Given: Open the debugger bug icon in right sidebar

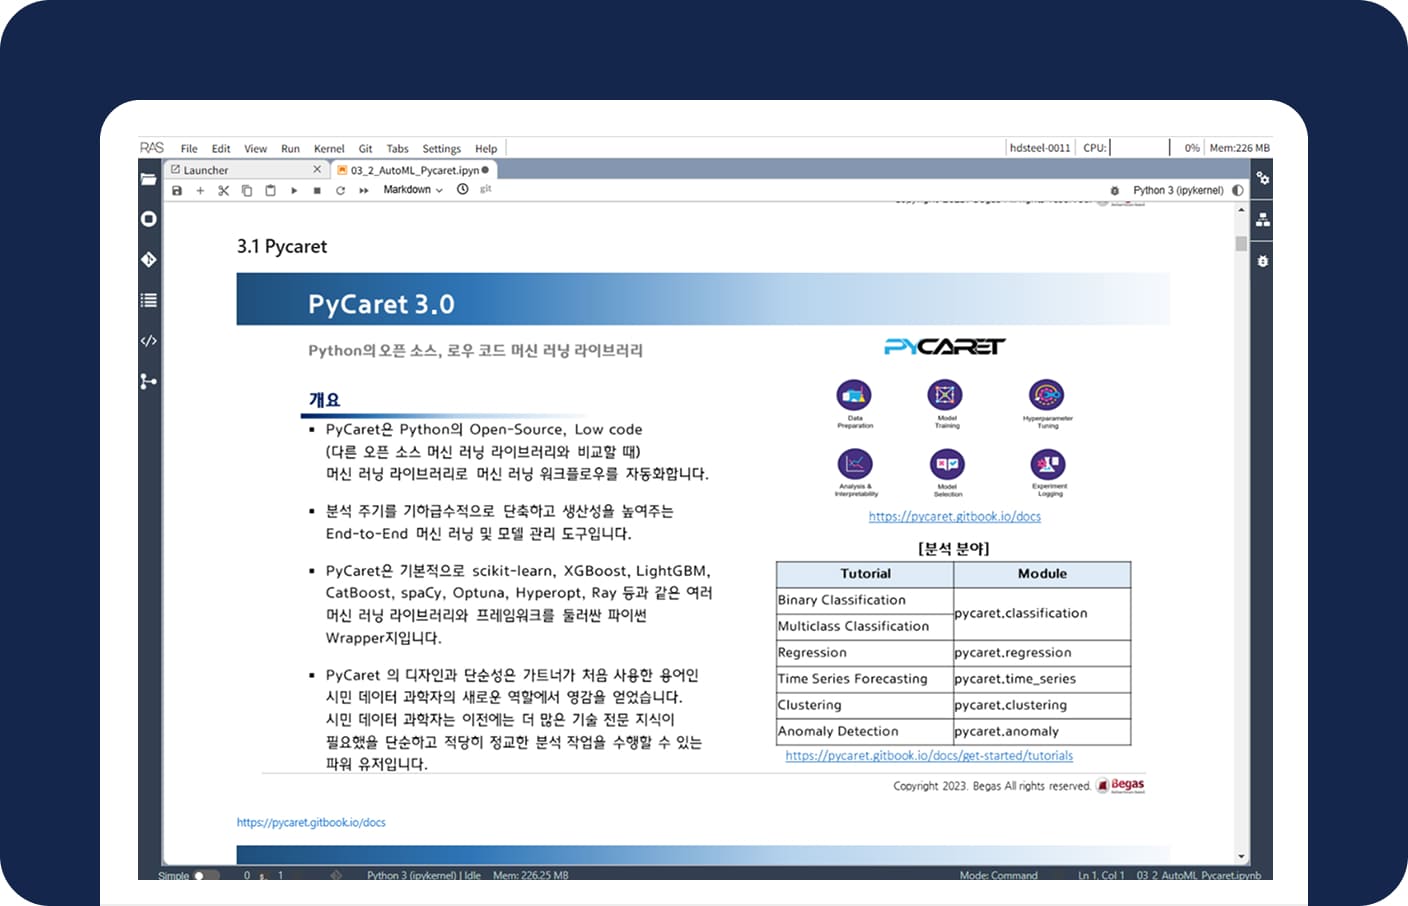Looking at the screenshot, I should (x=1263, y=261).
